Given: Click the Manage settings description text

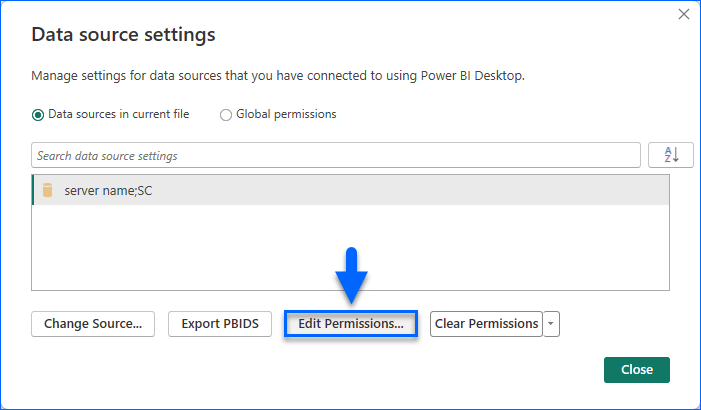Looking at the screenshot, I should [279, 75].
